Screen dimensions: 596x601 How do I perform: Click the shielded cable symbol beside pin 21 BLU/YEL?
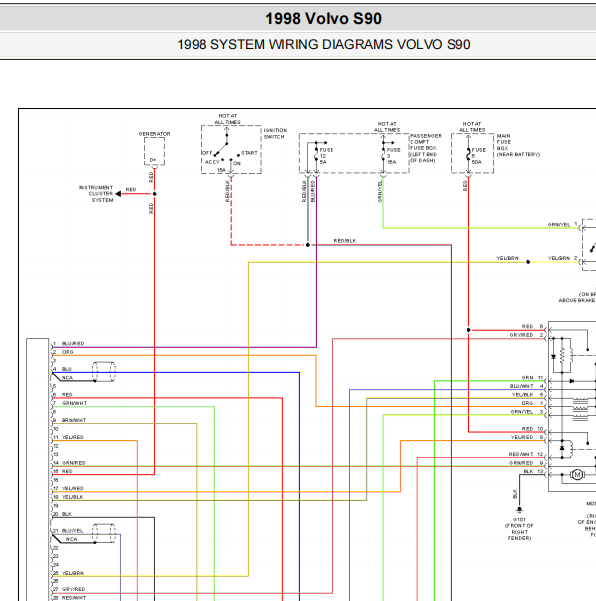click(x=103, y=533)
